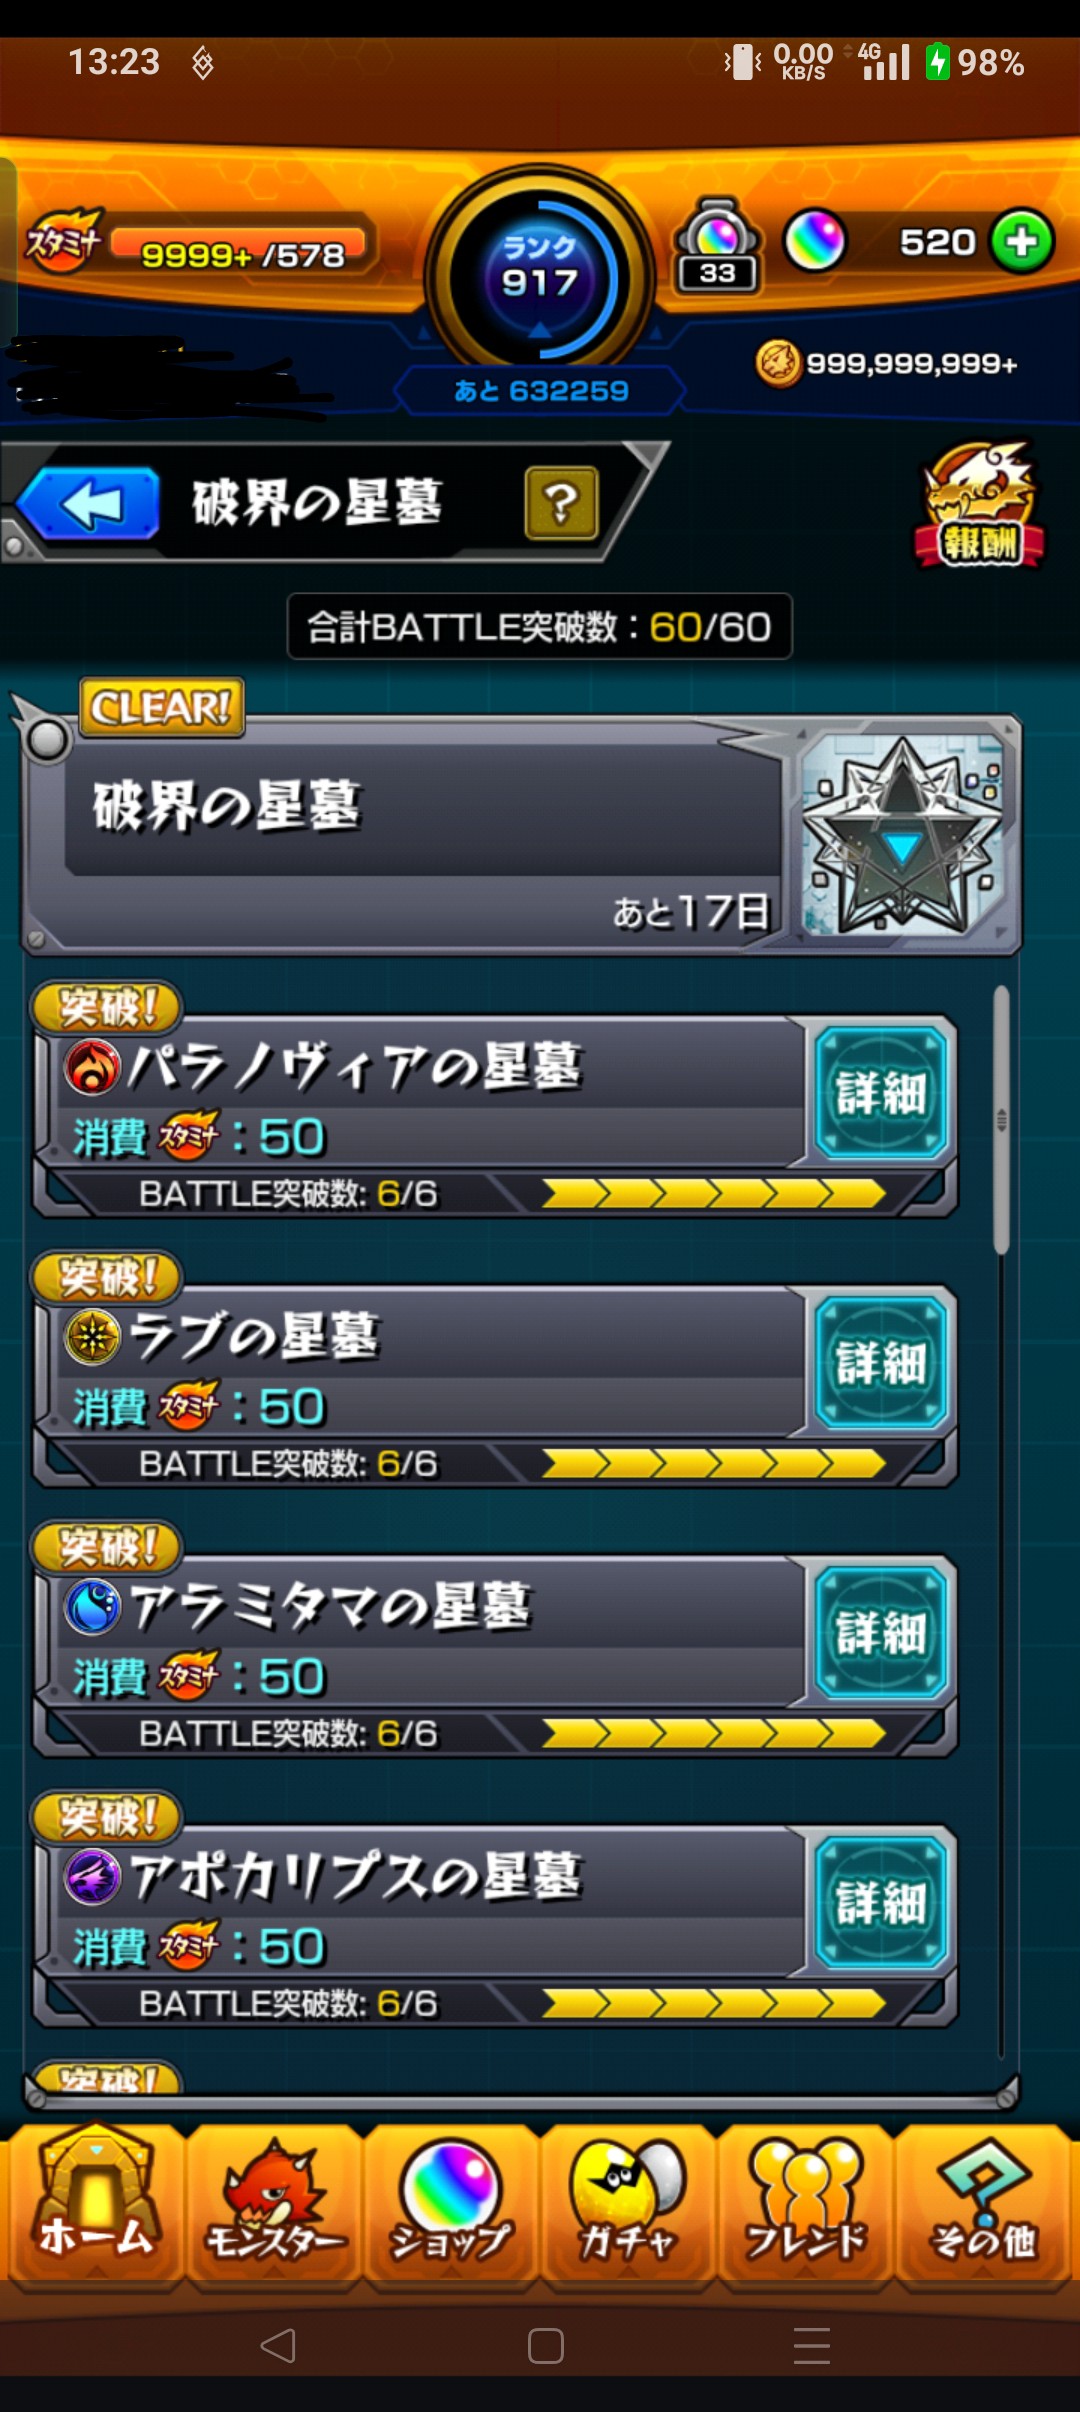Open the フレンド friends icon

tap(805, 2205)
